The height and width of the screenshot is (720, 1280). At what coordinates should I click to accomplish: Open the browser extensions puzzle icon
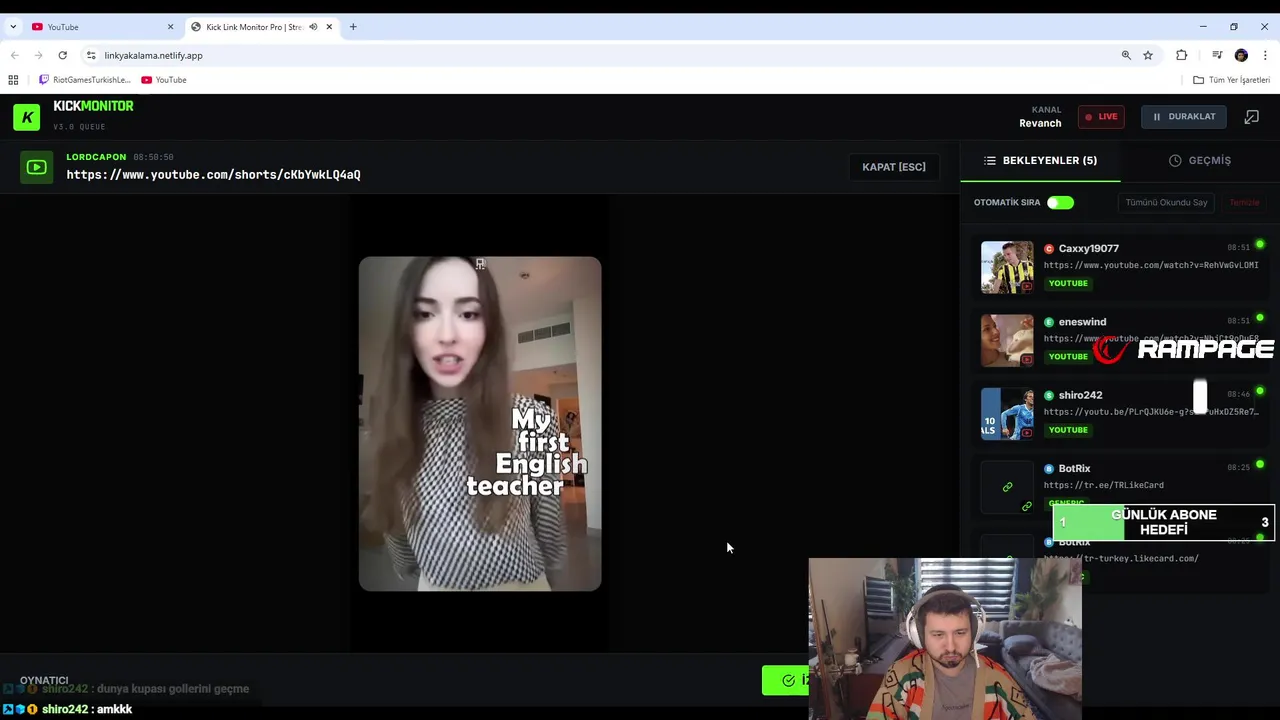[x=1182, y=55]
